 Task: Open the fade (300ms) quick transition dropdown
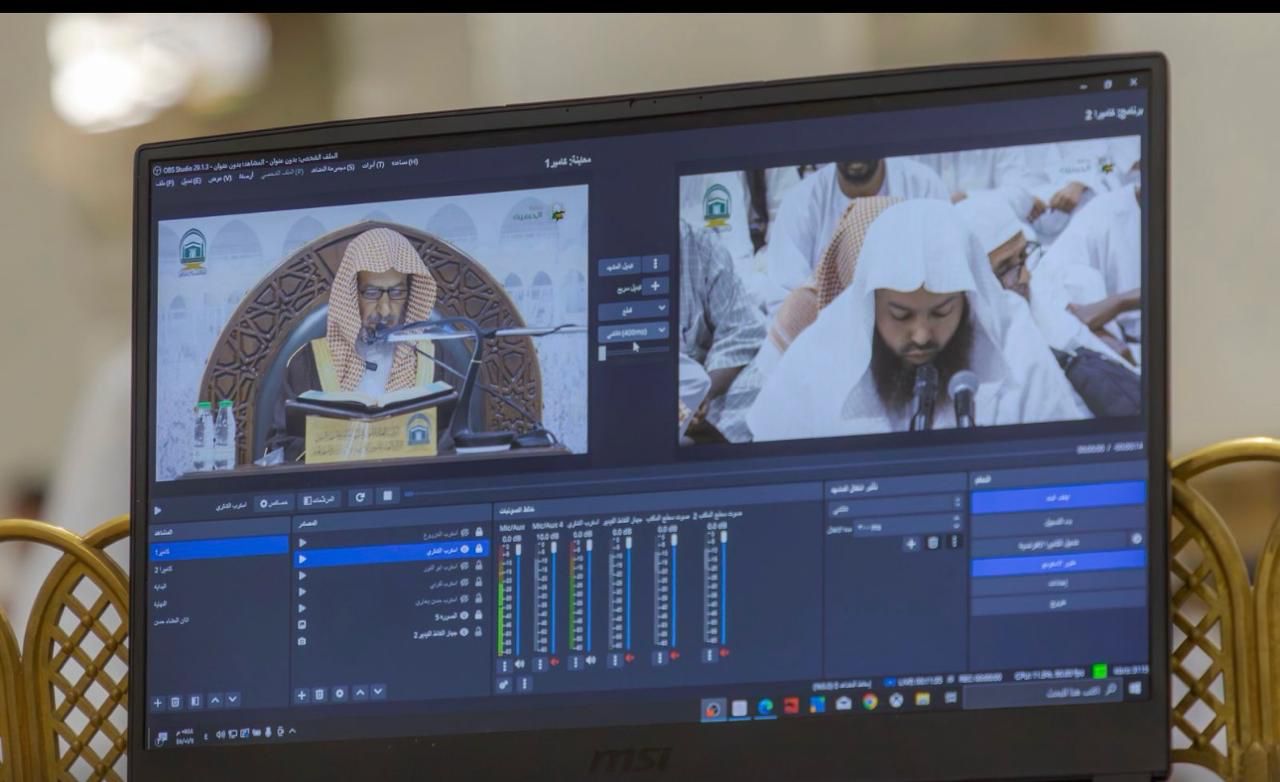[x=633, y=333]
